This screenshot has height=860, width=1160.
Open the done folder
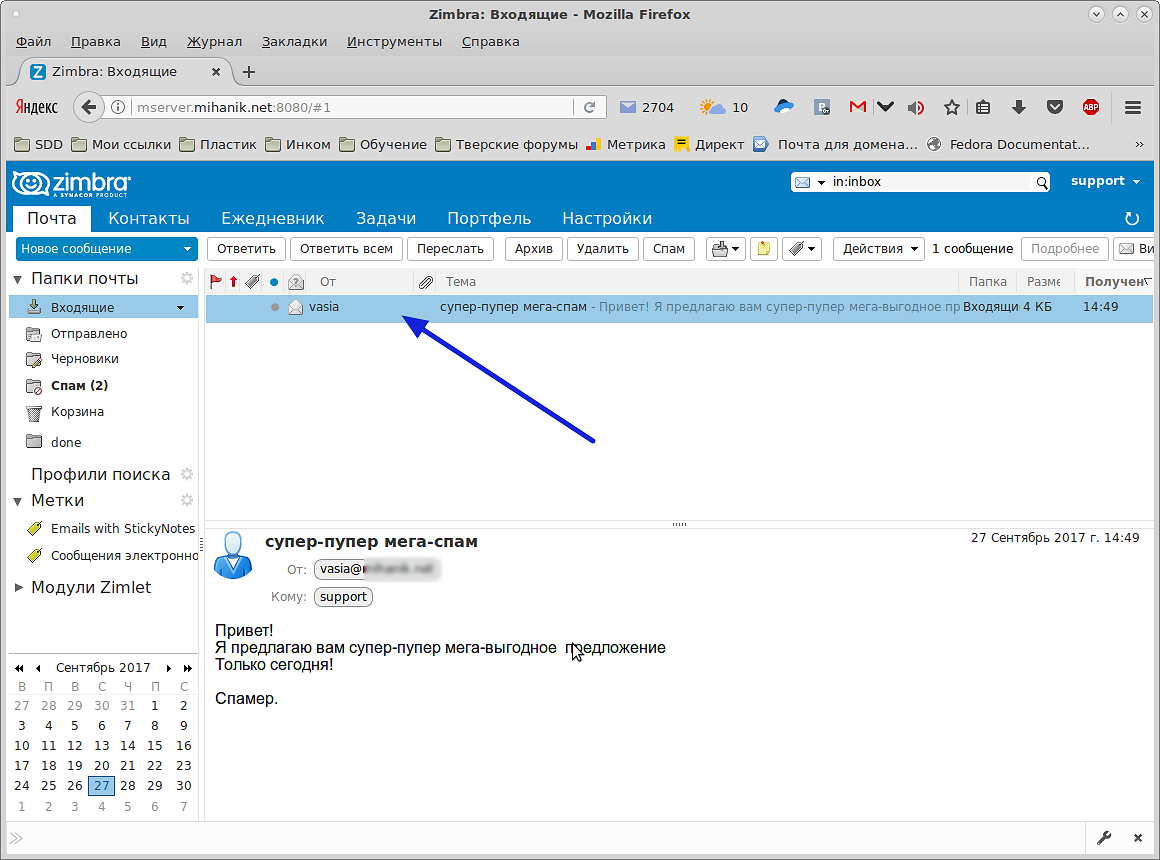point(66,443)
